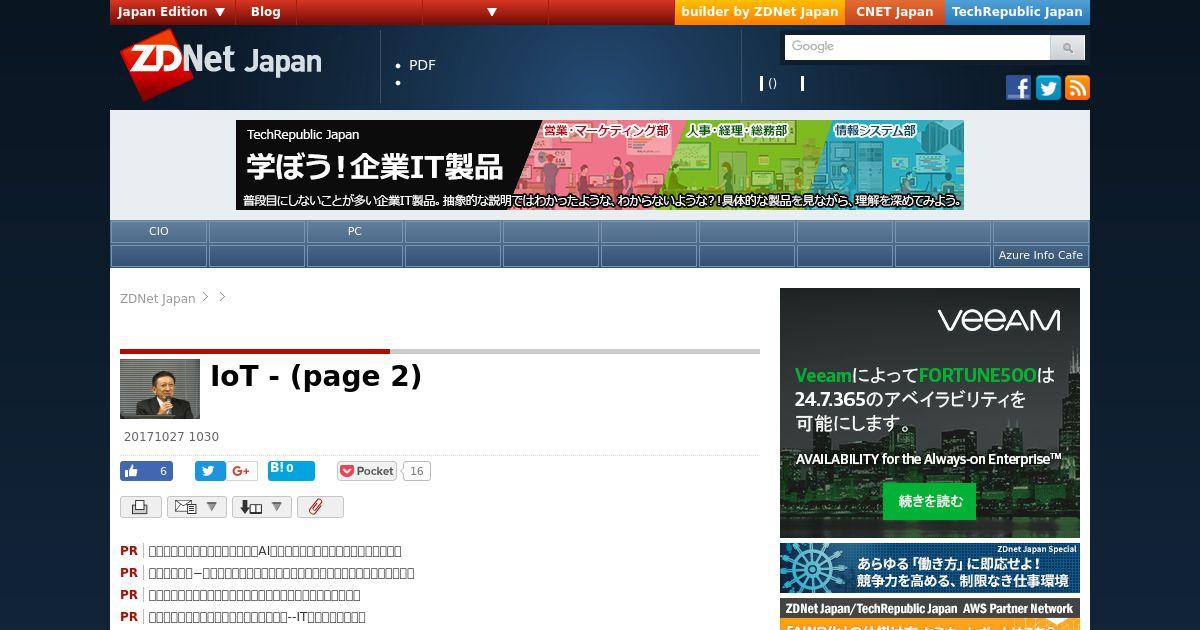Screen dimensions: 1200x630
Task: Open the first PR link mentioning AI
Action: [275, 551]
